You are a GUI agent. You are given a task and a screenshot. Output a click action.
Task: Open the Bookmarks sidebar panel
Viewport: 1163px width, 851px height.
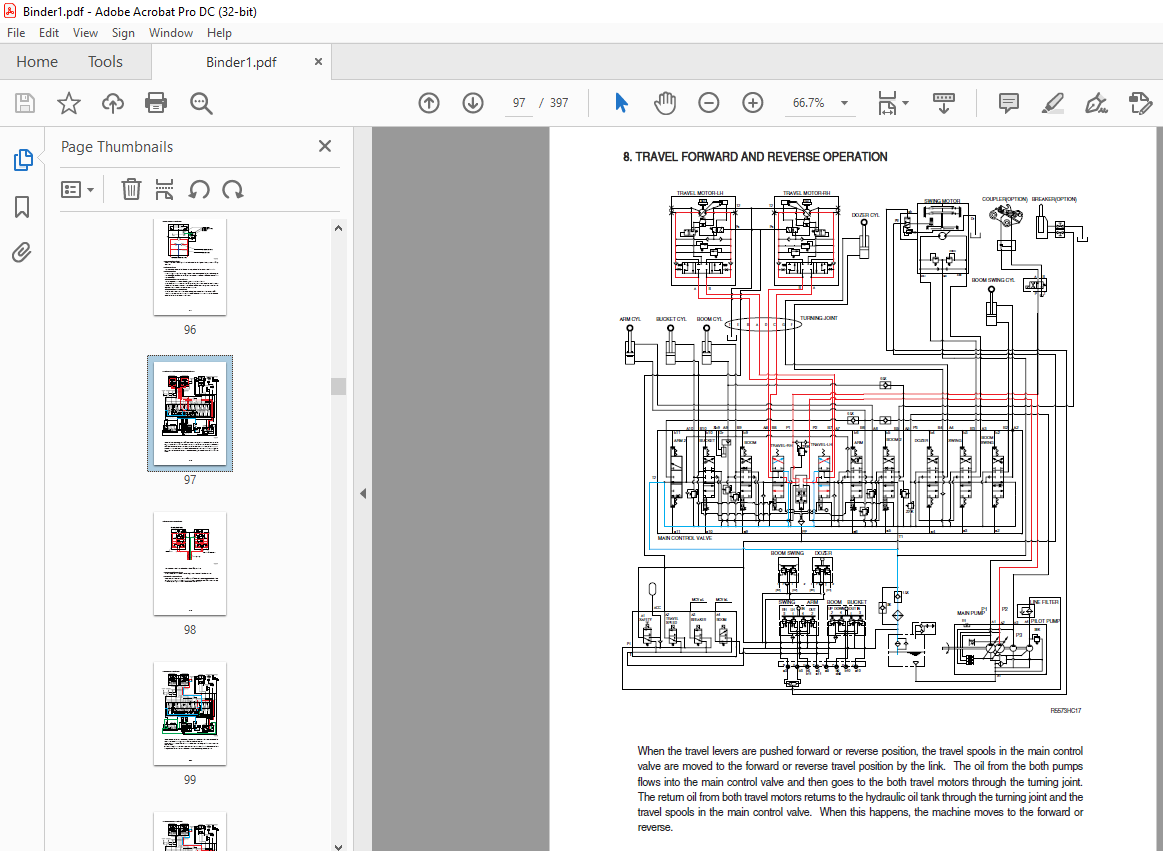pos(22,207)
